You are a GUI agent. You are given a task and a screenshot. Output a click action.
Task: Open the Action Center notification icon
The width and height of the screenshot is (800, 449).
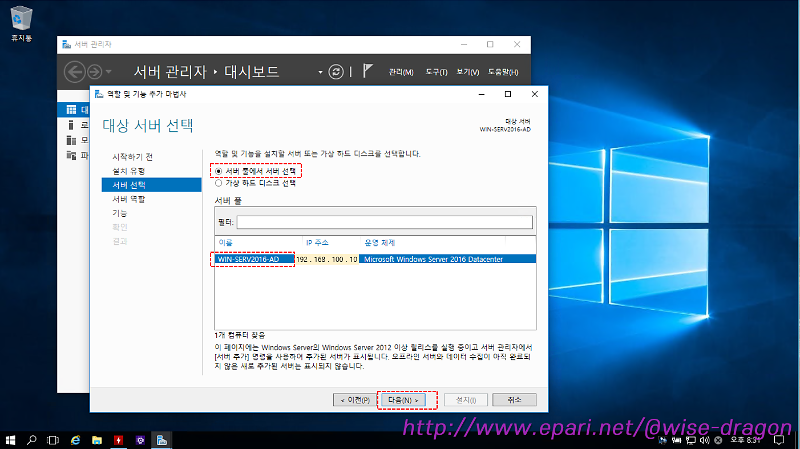coord(779,440)
